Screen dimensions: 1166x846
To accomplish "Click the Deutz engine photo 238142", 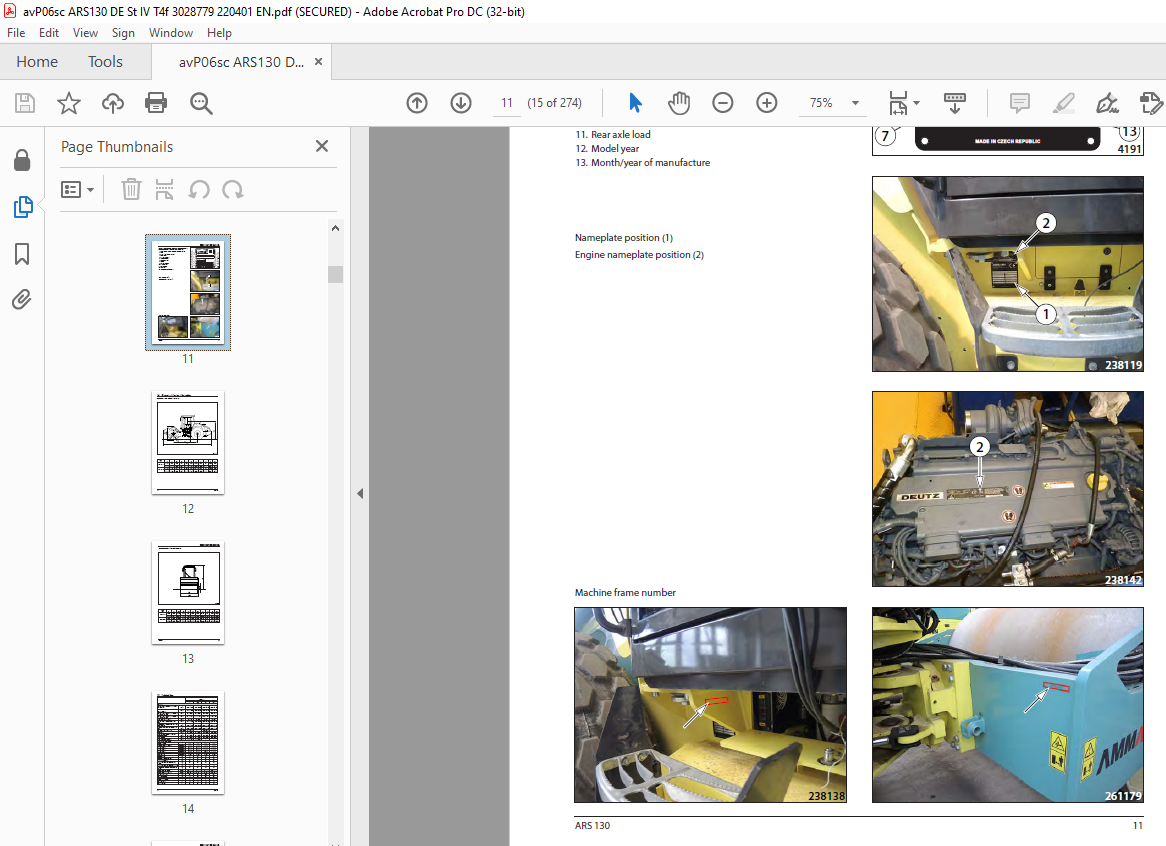I will click(x=1008, y=489).
